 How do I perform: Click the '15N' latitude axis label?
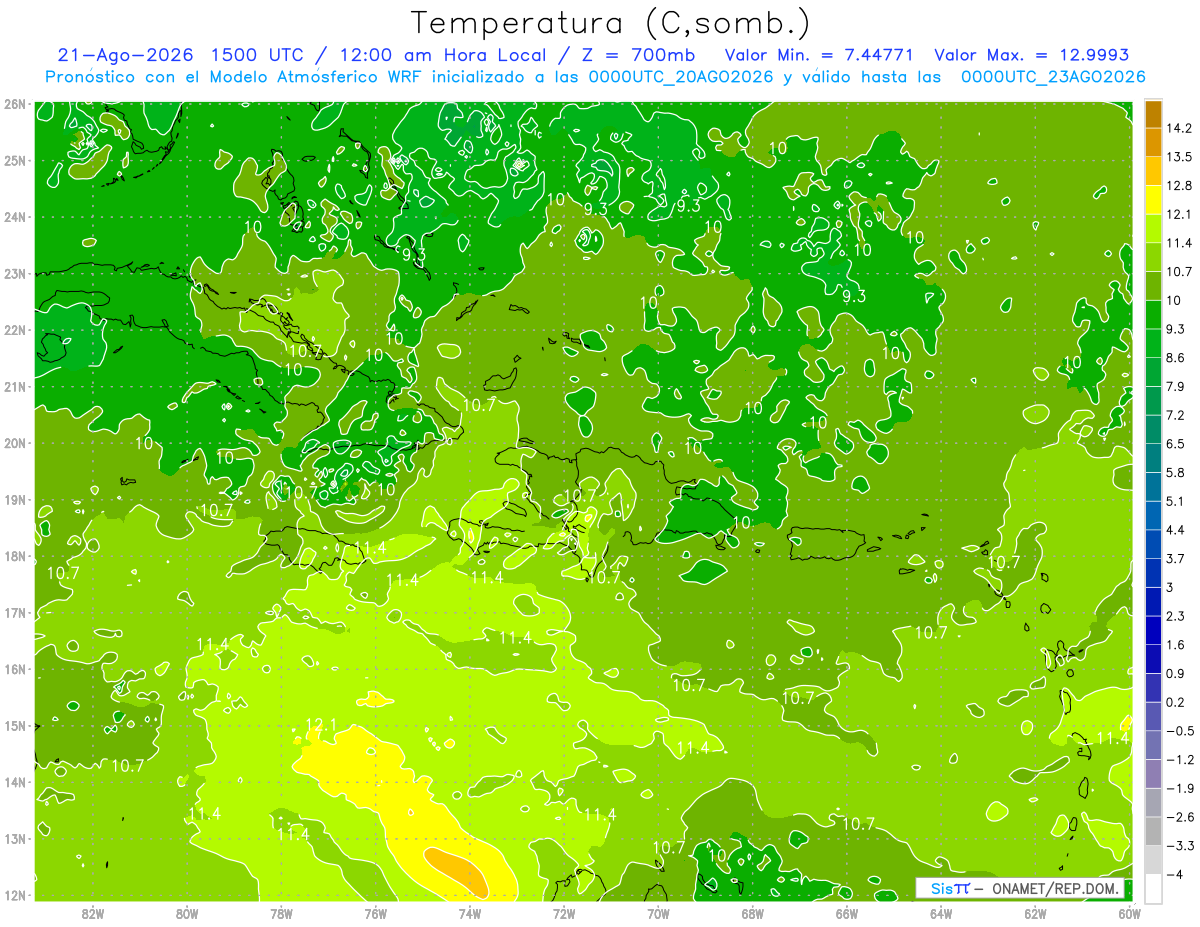point(14,725)
